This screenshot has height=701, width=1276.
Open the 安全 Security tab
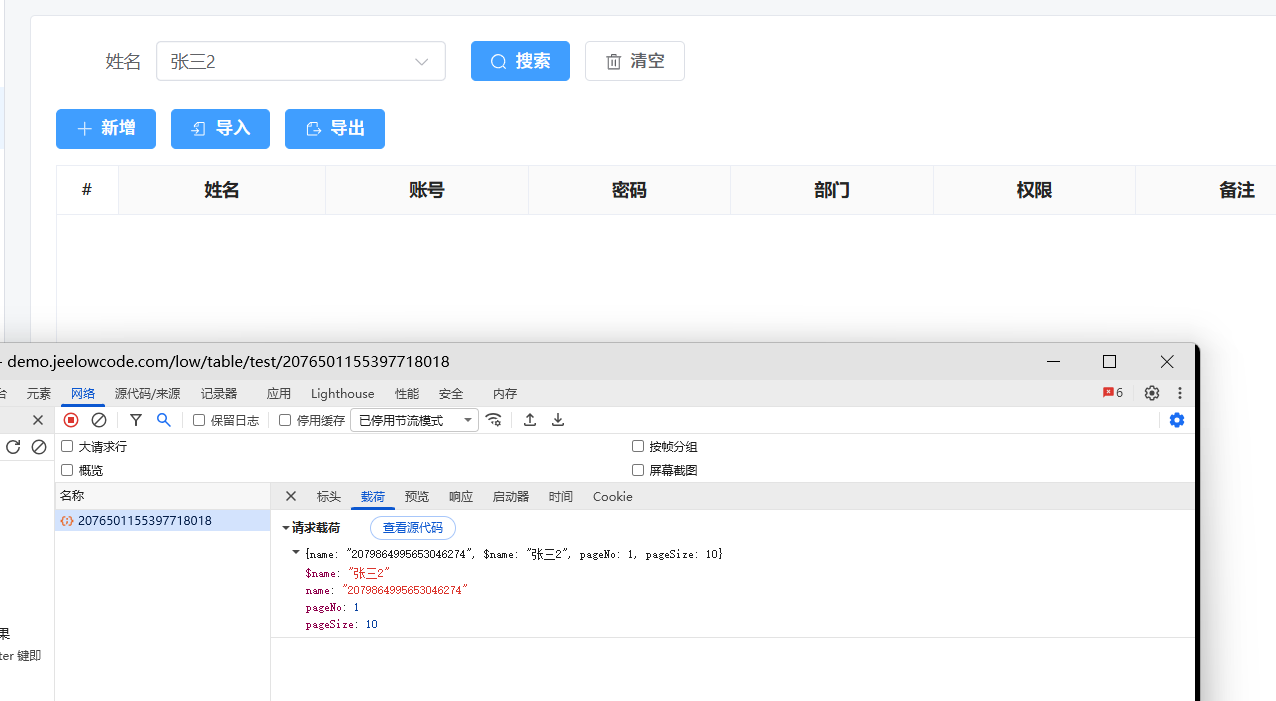point(451,393)
